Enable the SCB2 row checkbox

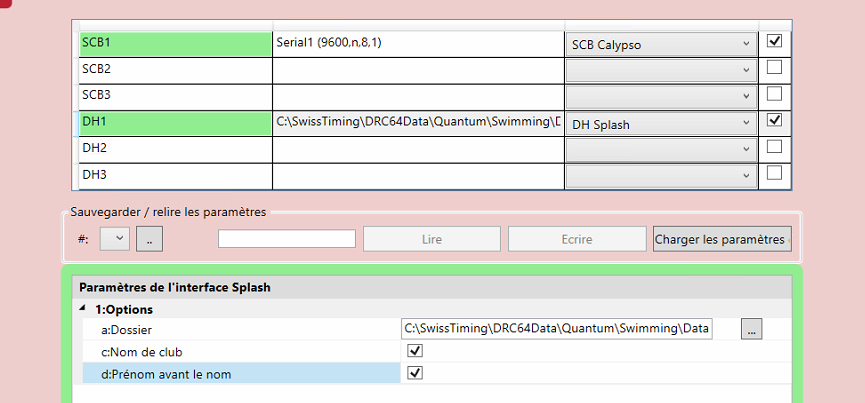pyautogui.click(x=774, y=68)
